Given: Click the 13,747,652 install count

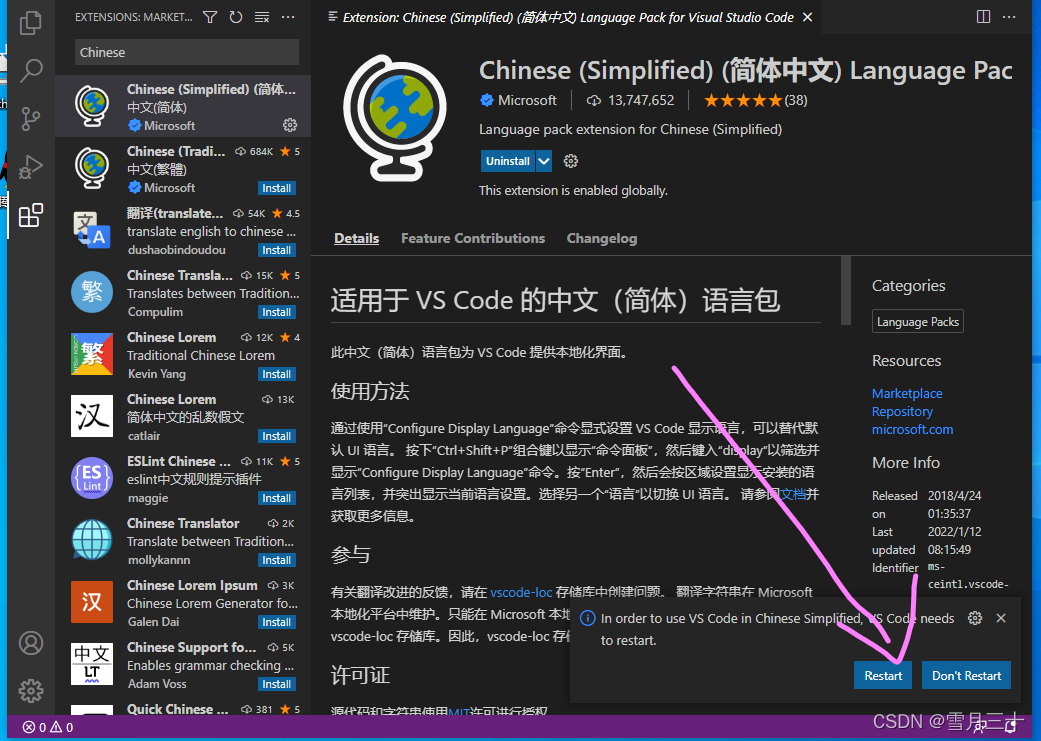Looking at the screenshot, I should click(x=631, y=100).
